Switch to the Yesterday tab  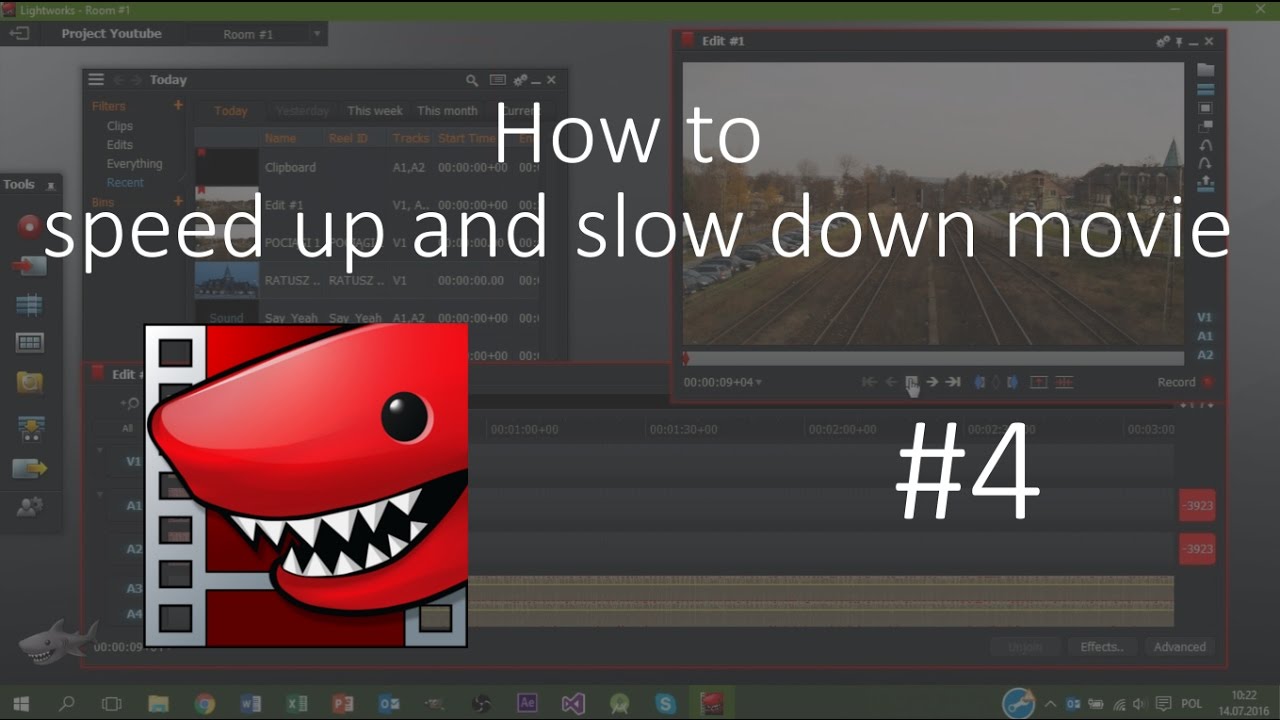[x=302, y=111]
